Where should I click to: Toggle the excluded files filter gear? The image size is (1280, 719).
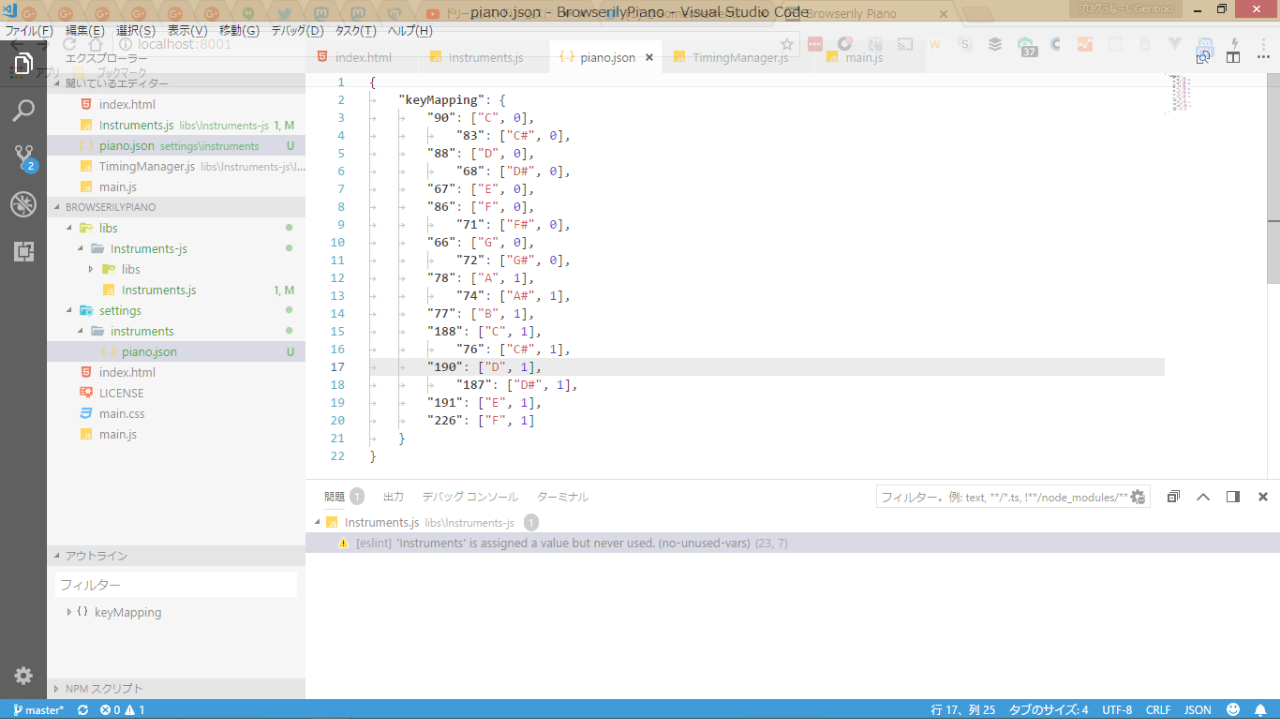click(x=1138, y=497)
